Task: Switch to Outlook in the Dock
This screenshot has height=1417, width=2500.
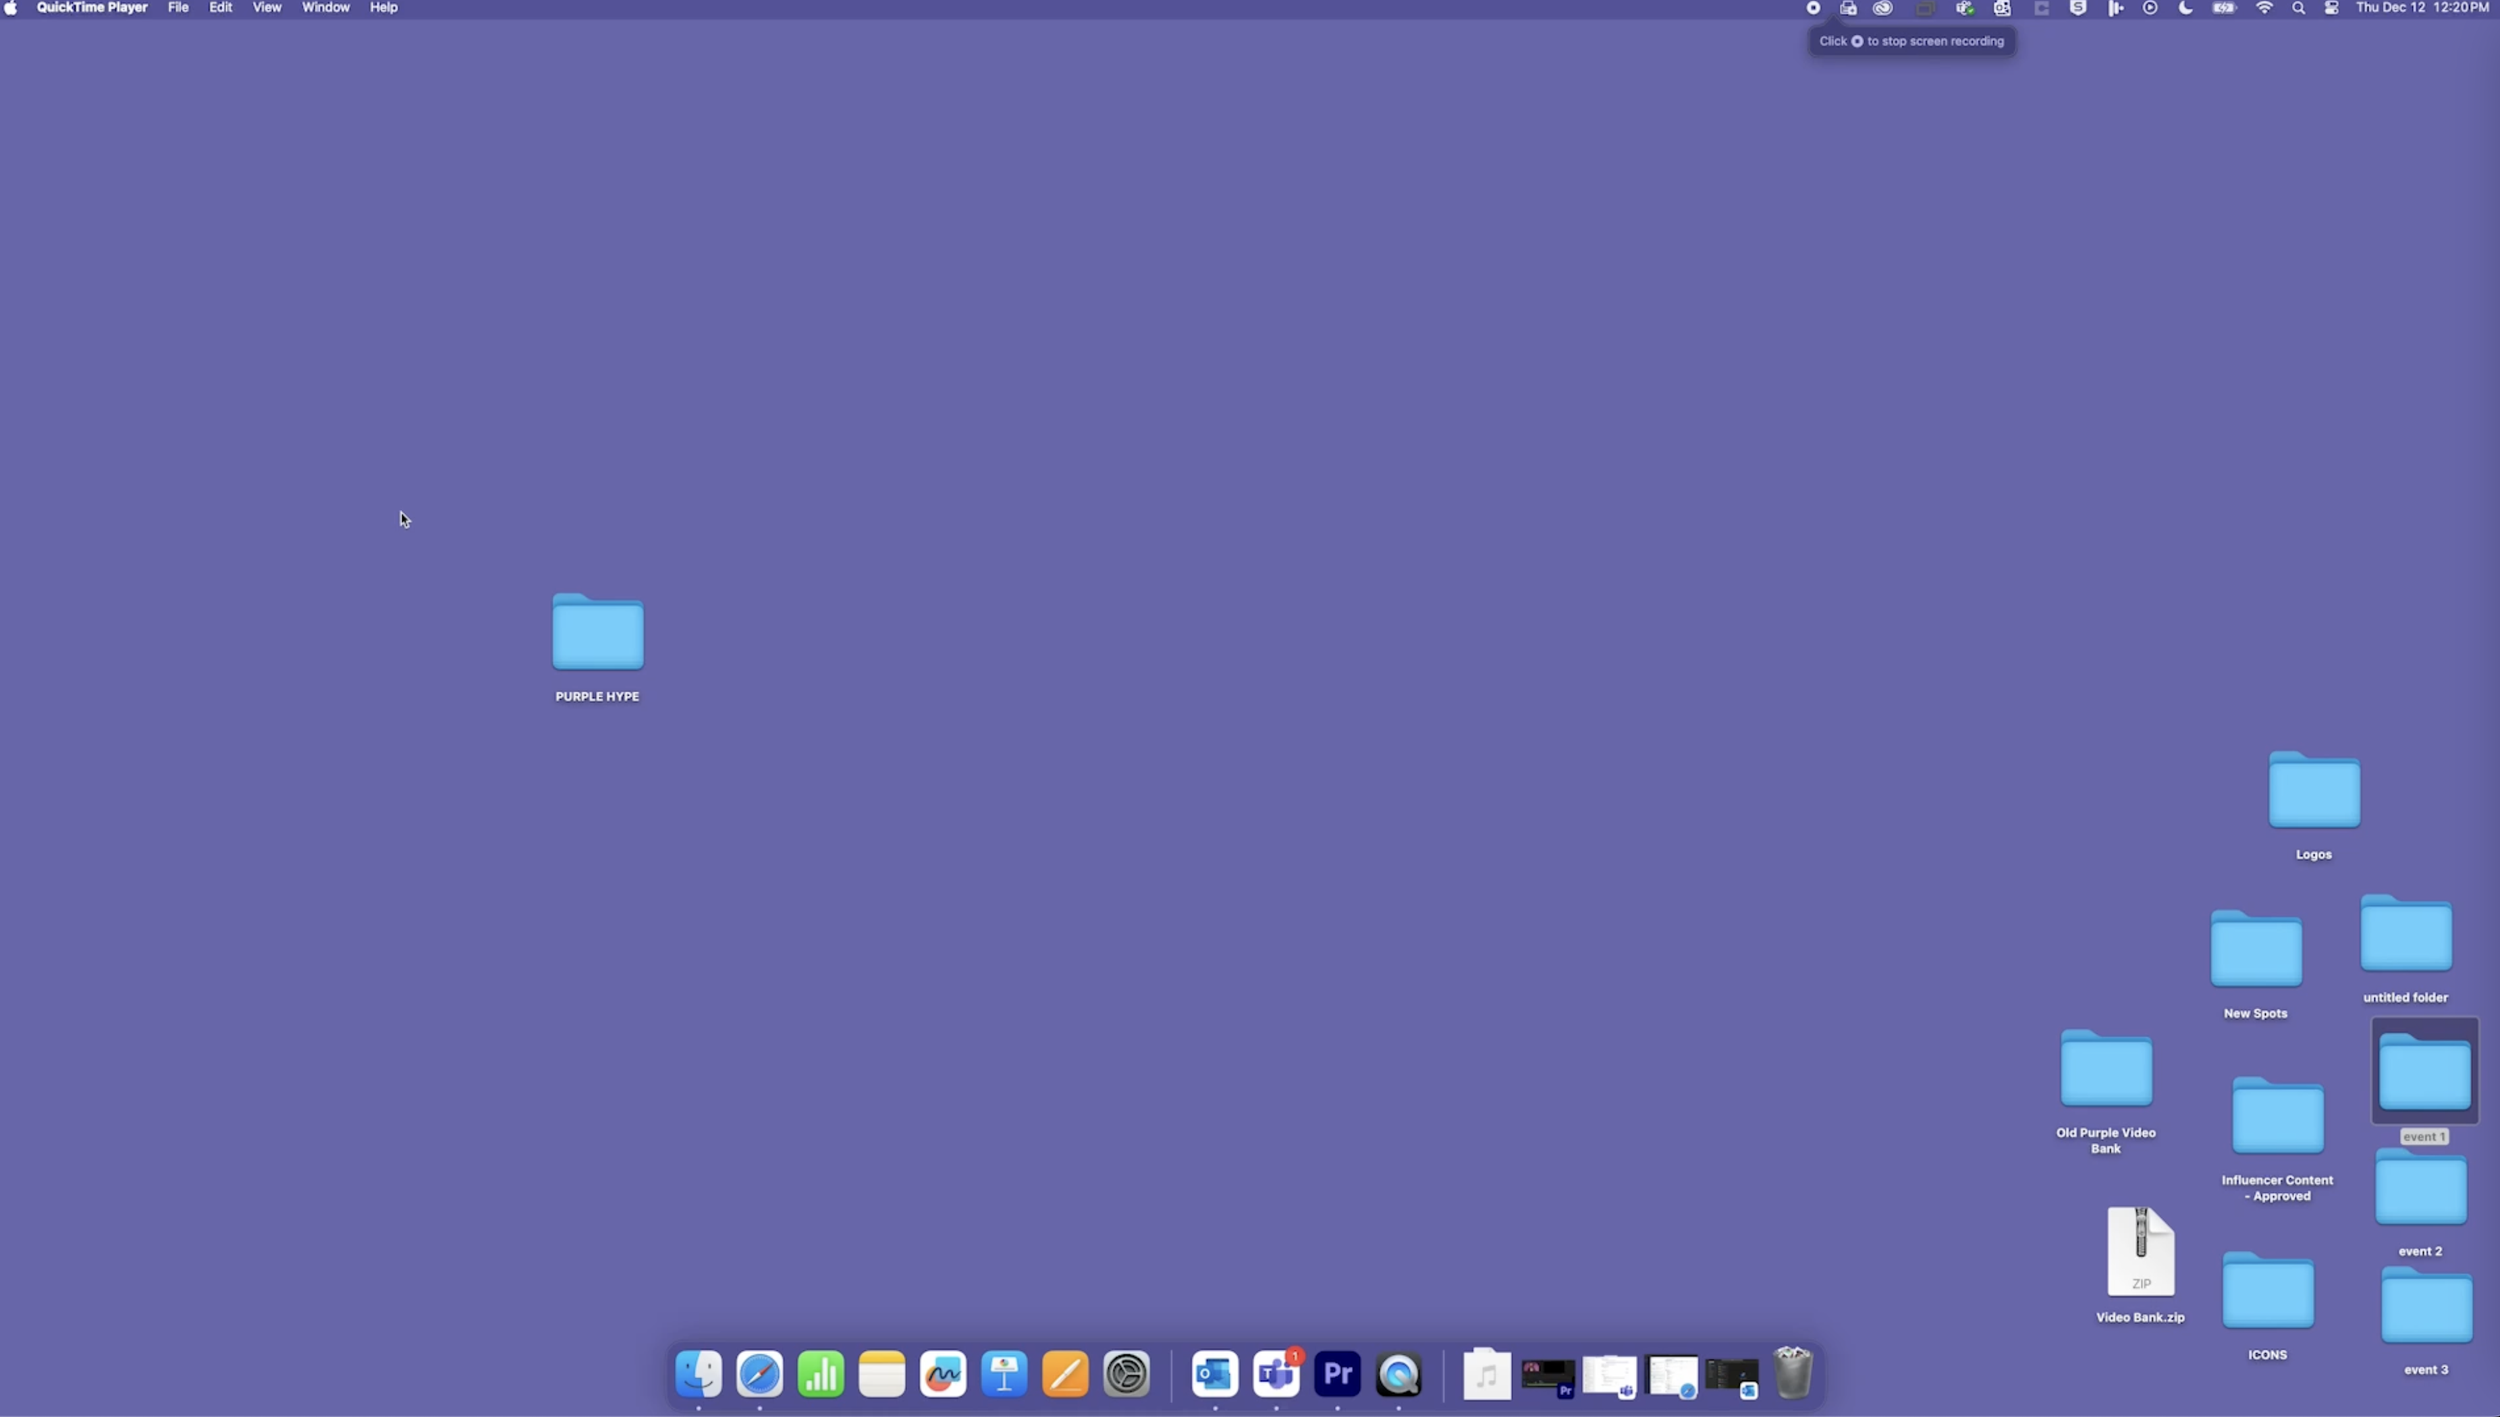Action: point(1215,1374)
